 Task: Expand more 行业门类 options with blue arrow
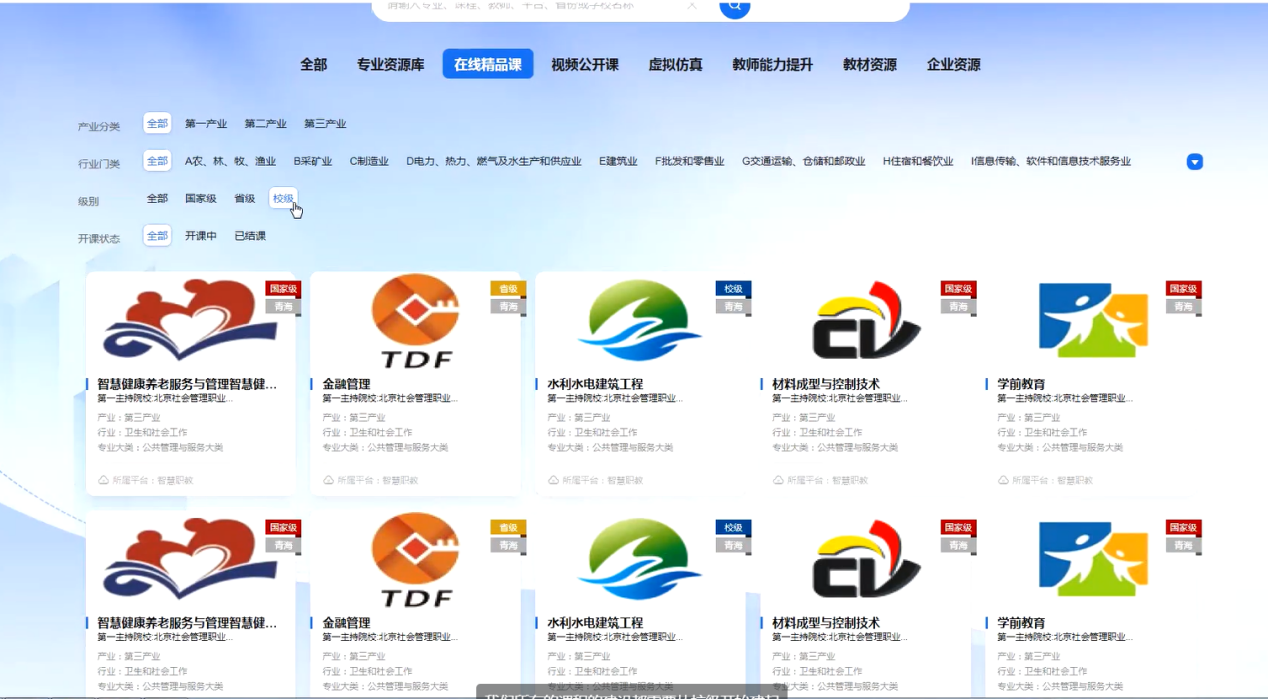pyautogui.click(x=1195, y=162)
